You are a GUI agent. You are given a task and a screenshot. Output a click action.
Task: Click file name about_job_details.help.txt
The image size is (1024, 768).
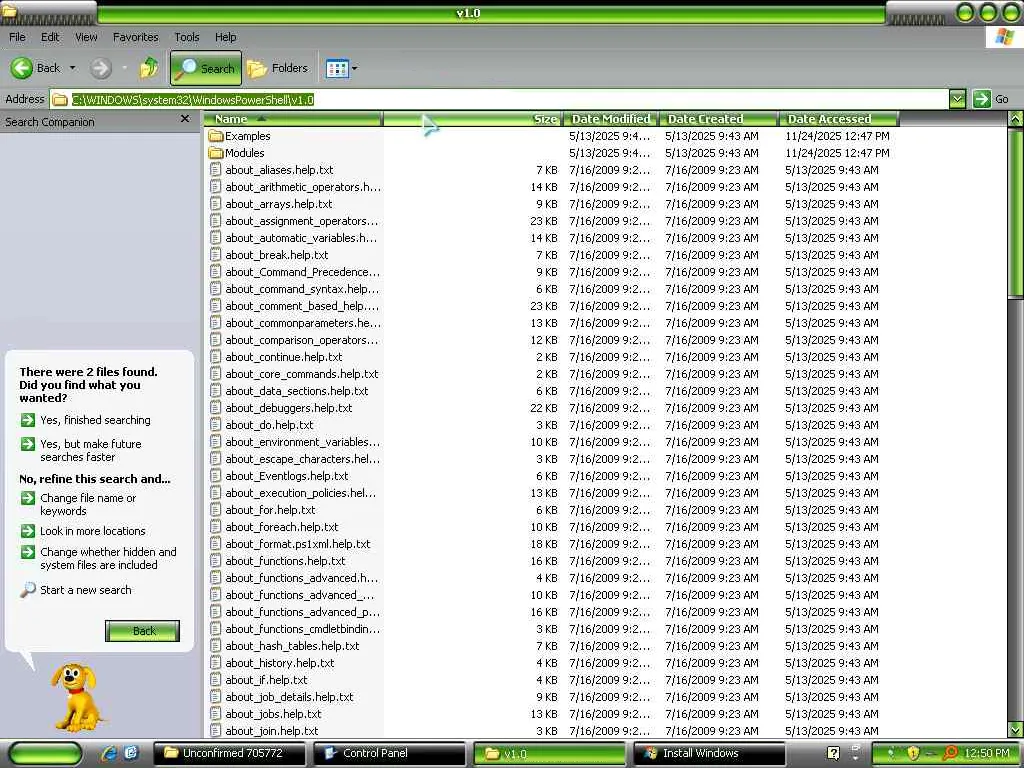pyautogui.click(x=289, y=697)
